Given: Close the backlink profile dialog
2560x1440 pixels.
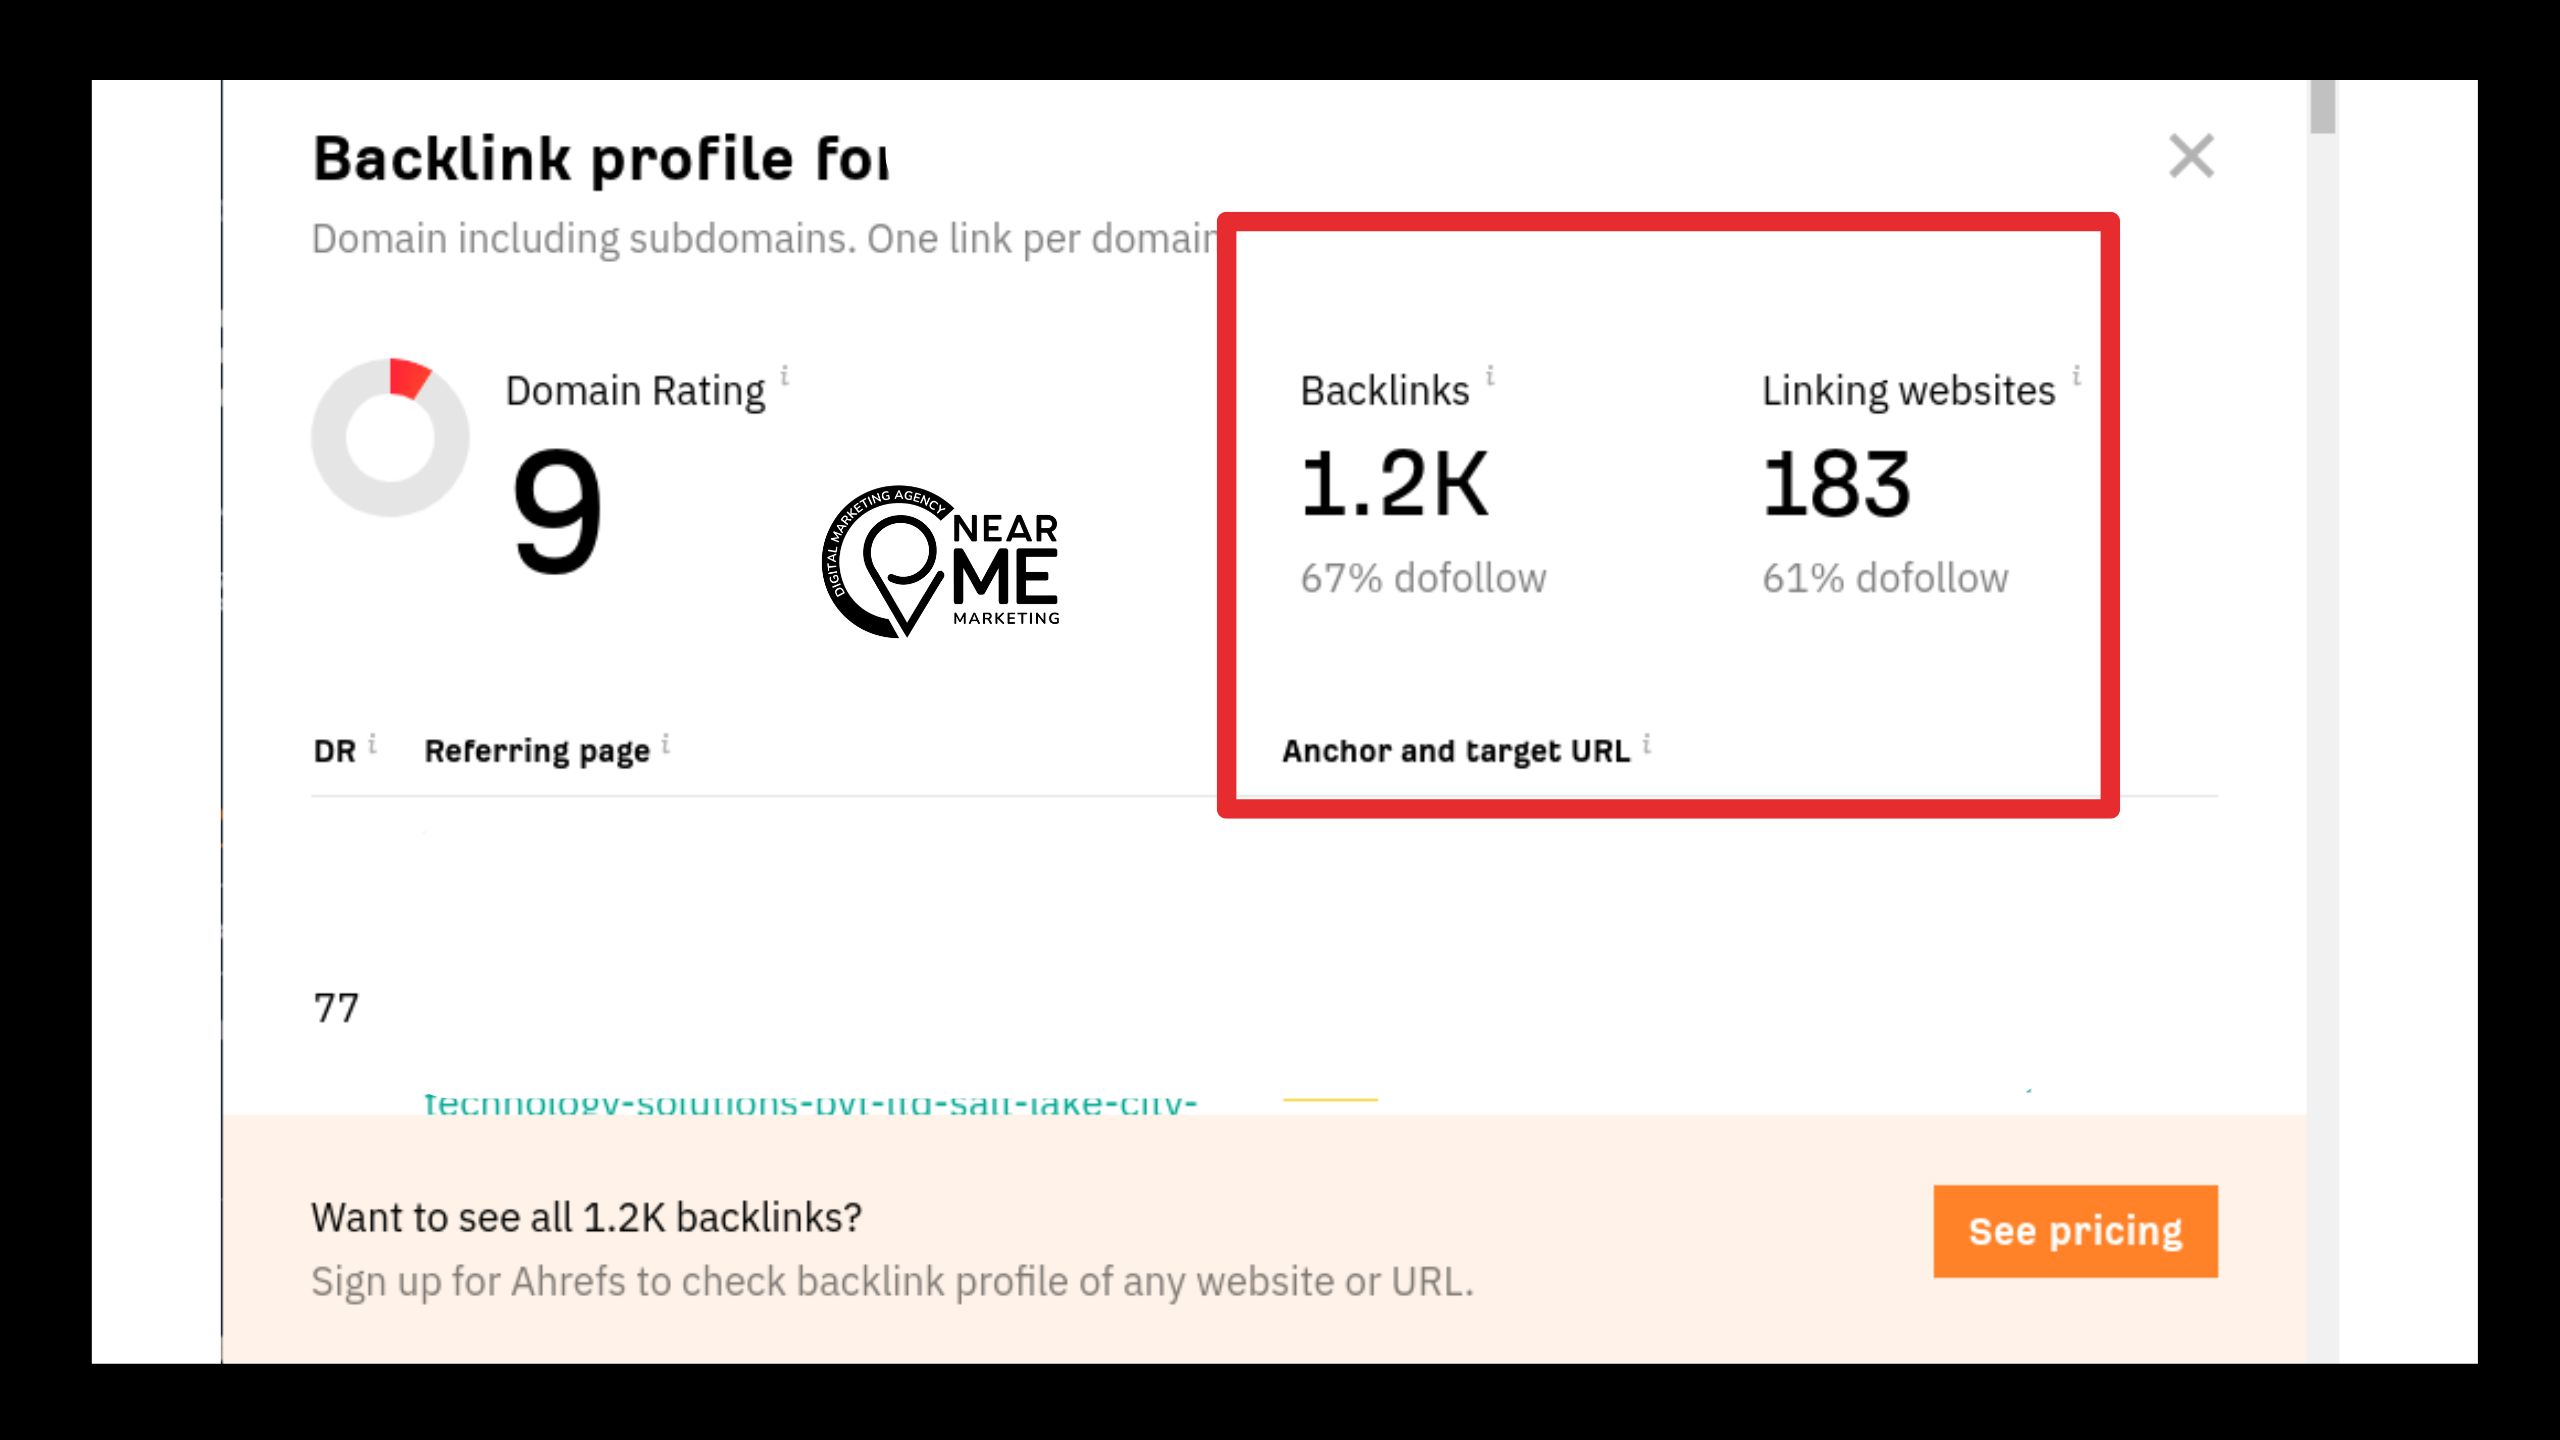Looking at the screenshot, I should pos(2190,157).
